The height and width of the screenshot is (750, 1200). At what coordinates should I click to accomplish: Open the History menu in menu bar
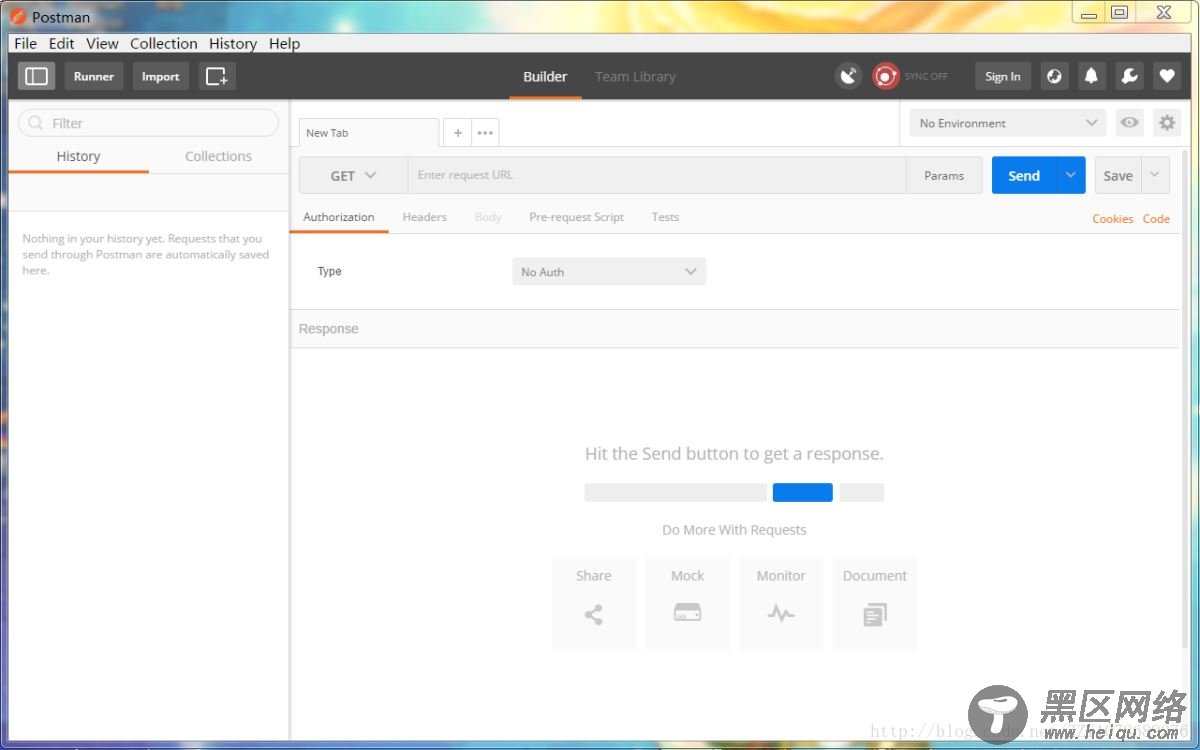[x=233, y=43]
